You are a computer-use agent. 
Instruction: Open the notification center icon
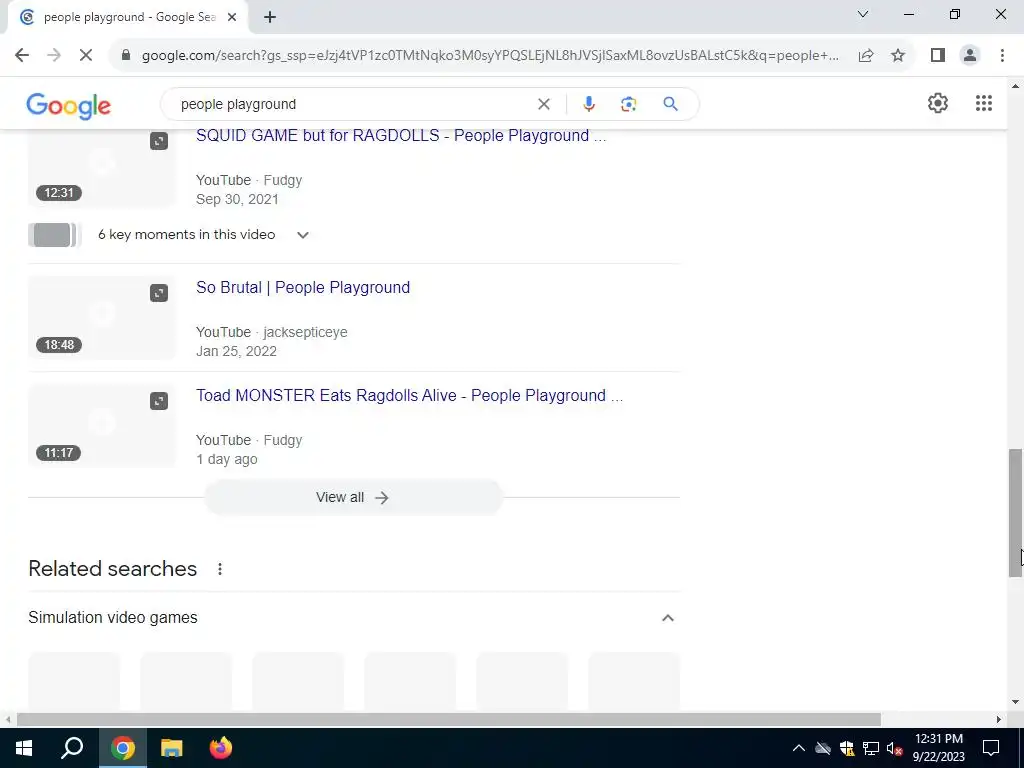pyautogui.click(x=991, y=748)
